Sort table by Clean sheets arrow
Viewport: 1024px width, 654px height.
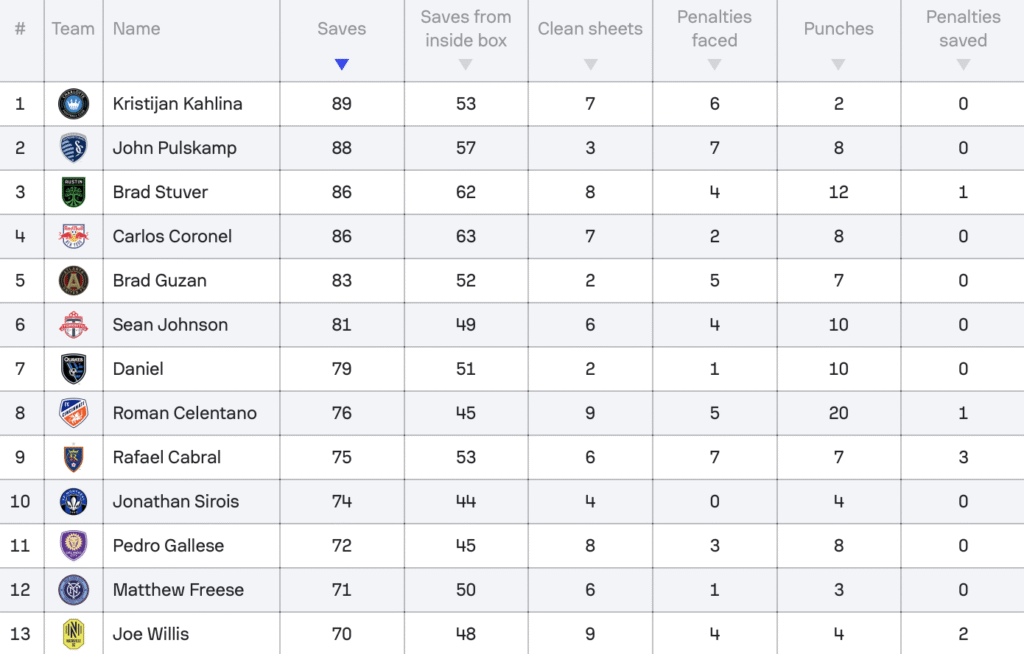click(590, 64)
